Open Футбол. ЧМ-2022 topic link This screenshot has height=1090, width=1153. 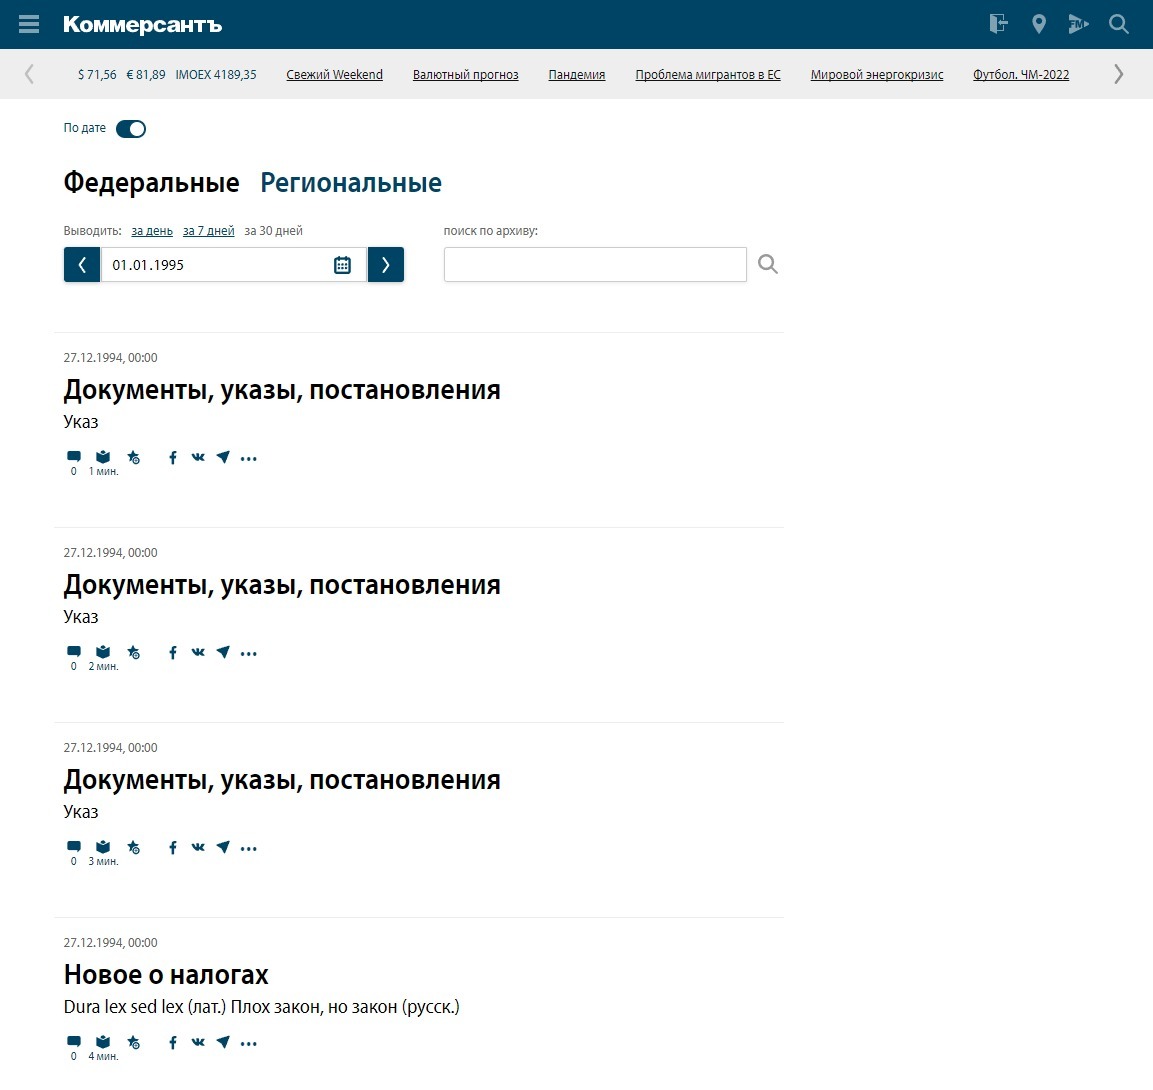coord(1021,74)
